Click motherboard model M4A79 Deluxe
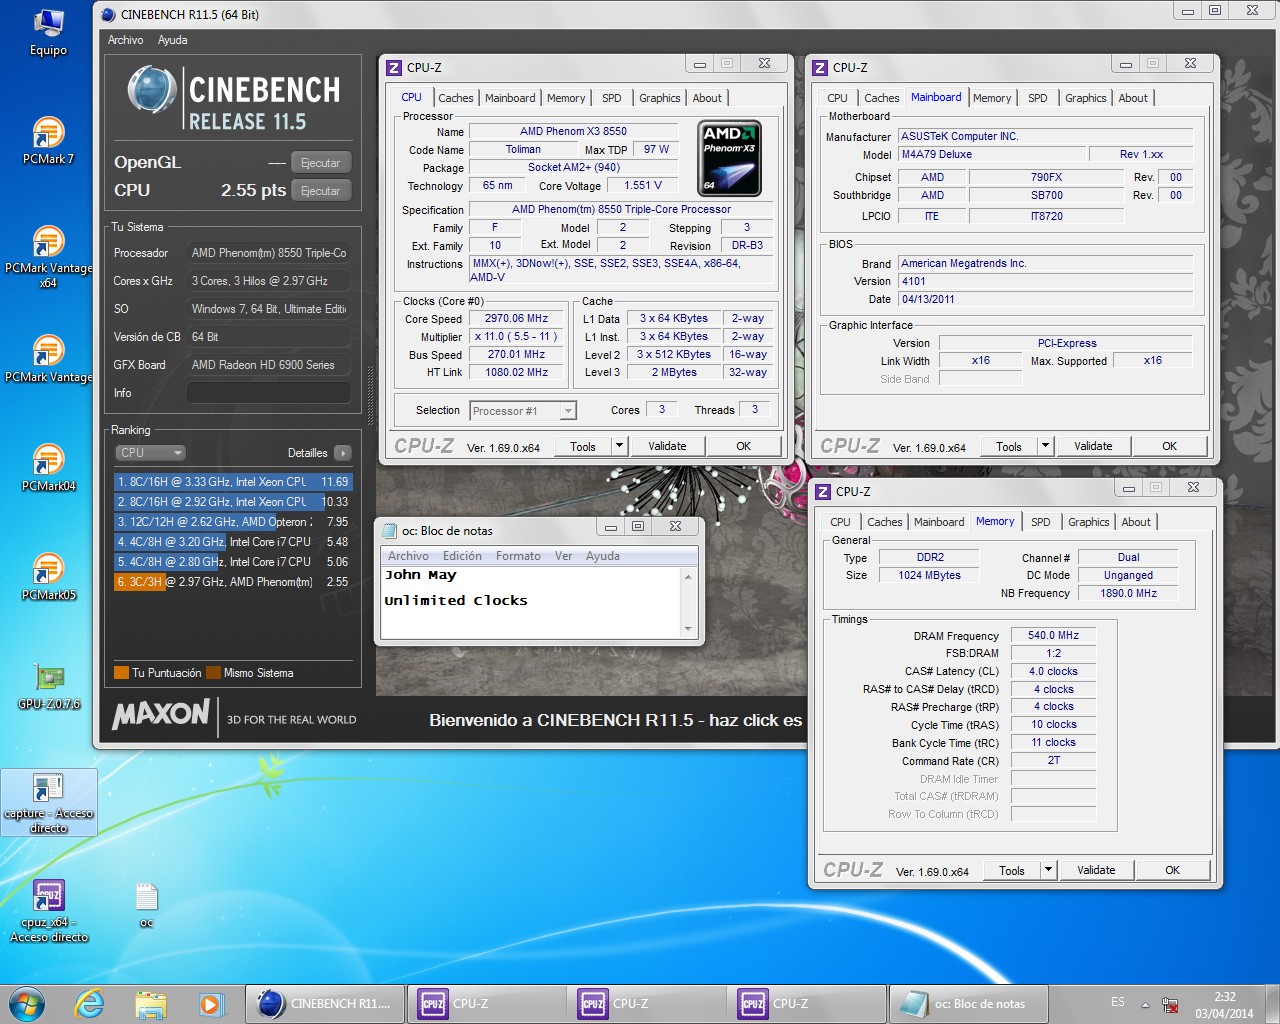This screenshot has width=1280, height=1024. (x=992, y=154)
